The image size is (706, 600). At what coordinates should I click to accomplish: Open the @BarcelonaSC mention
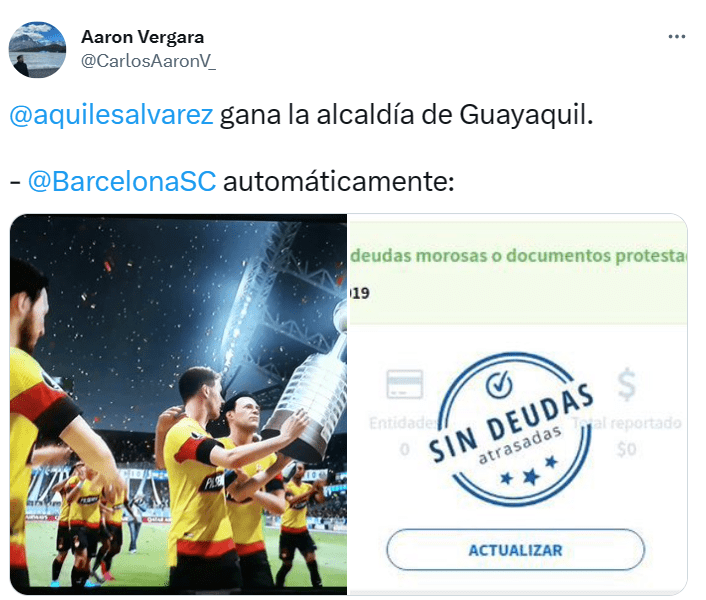[x=122, y=181]
